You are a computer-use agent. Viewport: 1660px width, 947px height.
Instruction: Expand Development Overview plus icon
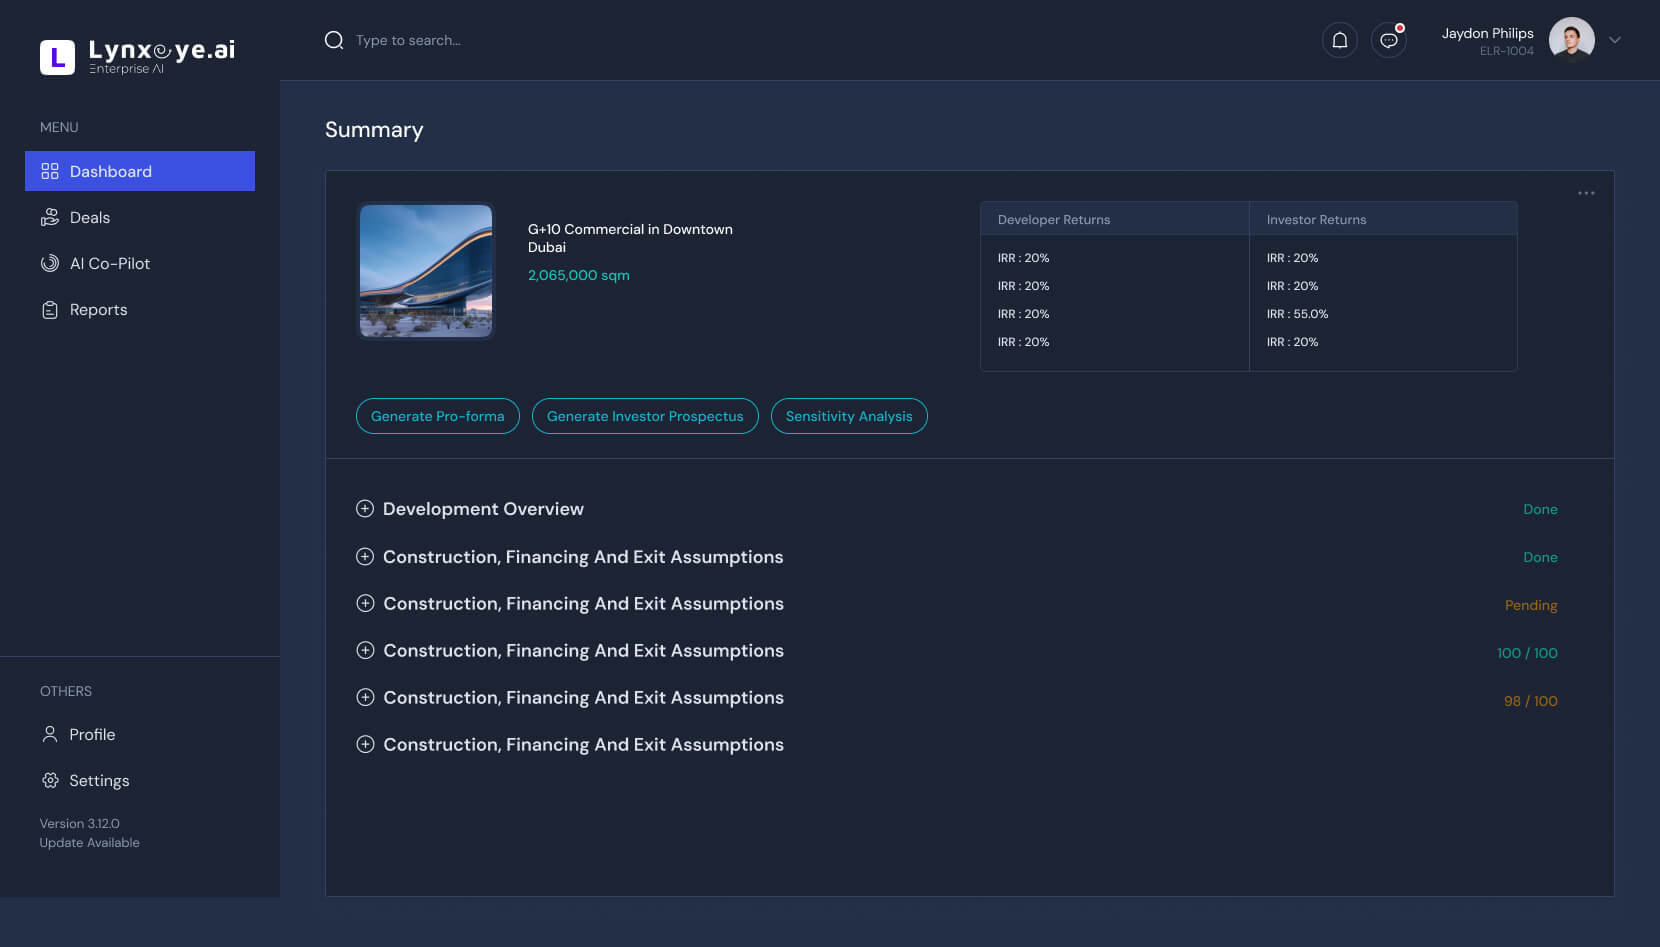[365, 509]
